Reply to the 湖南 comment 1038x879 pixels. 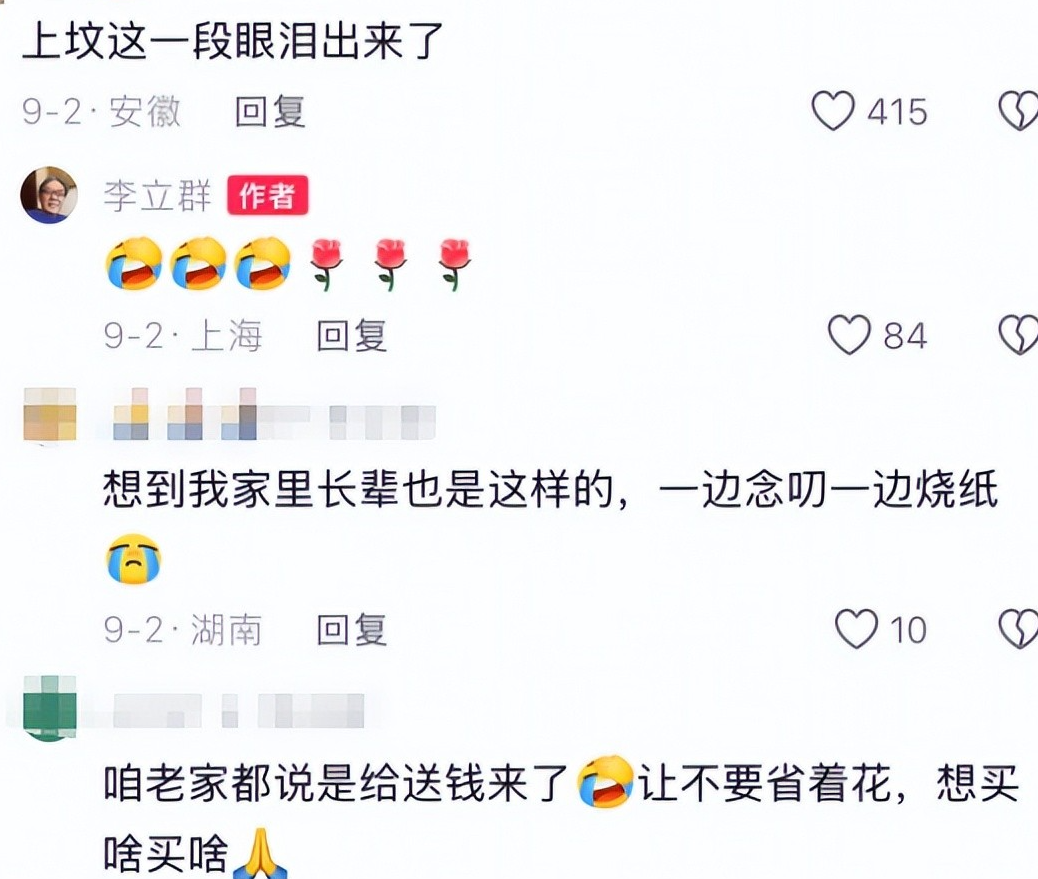point(352,629)
